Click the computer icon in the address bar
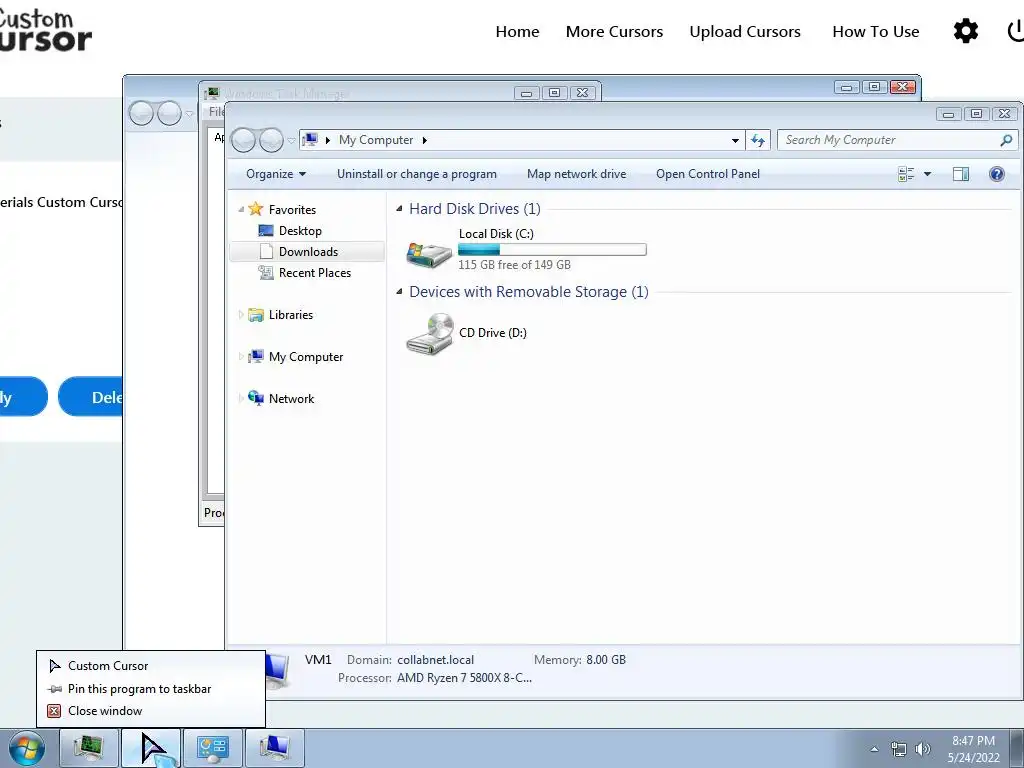The height and width of the screenshot is (768, 1024). coord(310,140)
